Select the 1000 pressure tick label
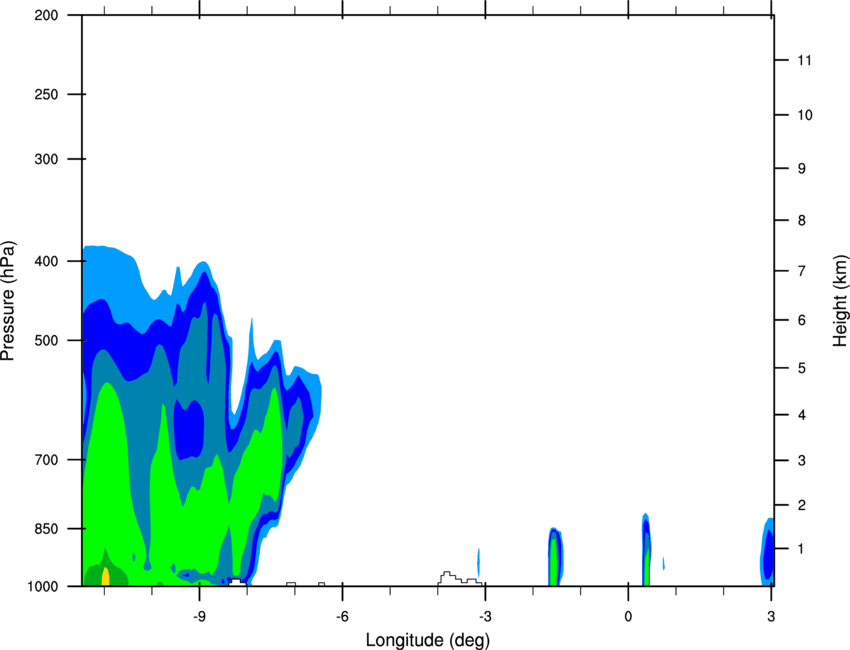The width and height of the screenshot is (850, 650). point(42,586)
